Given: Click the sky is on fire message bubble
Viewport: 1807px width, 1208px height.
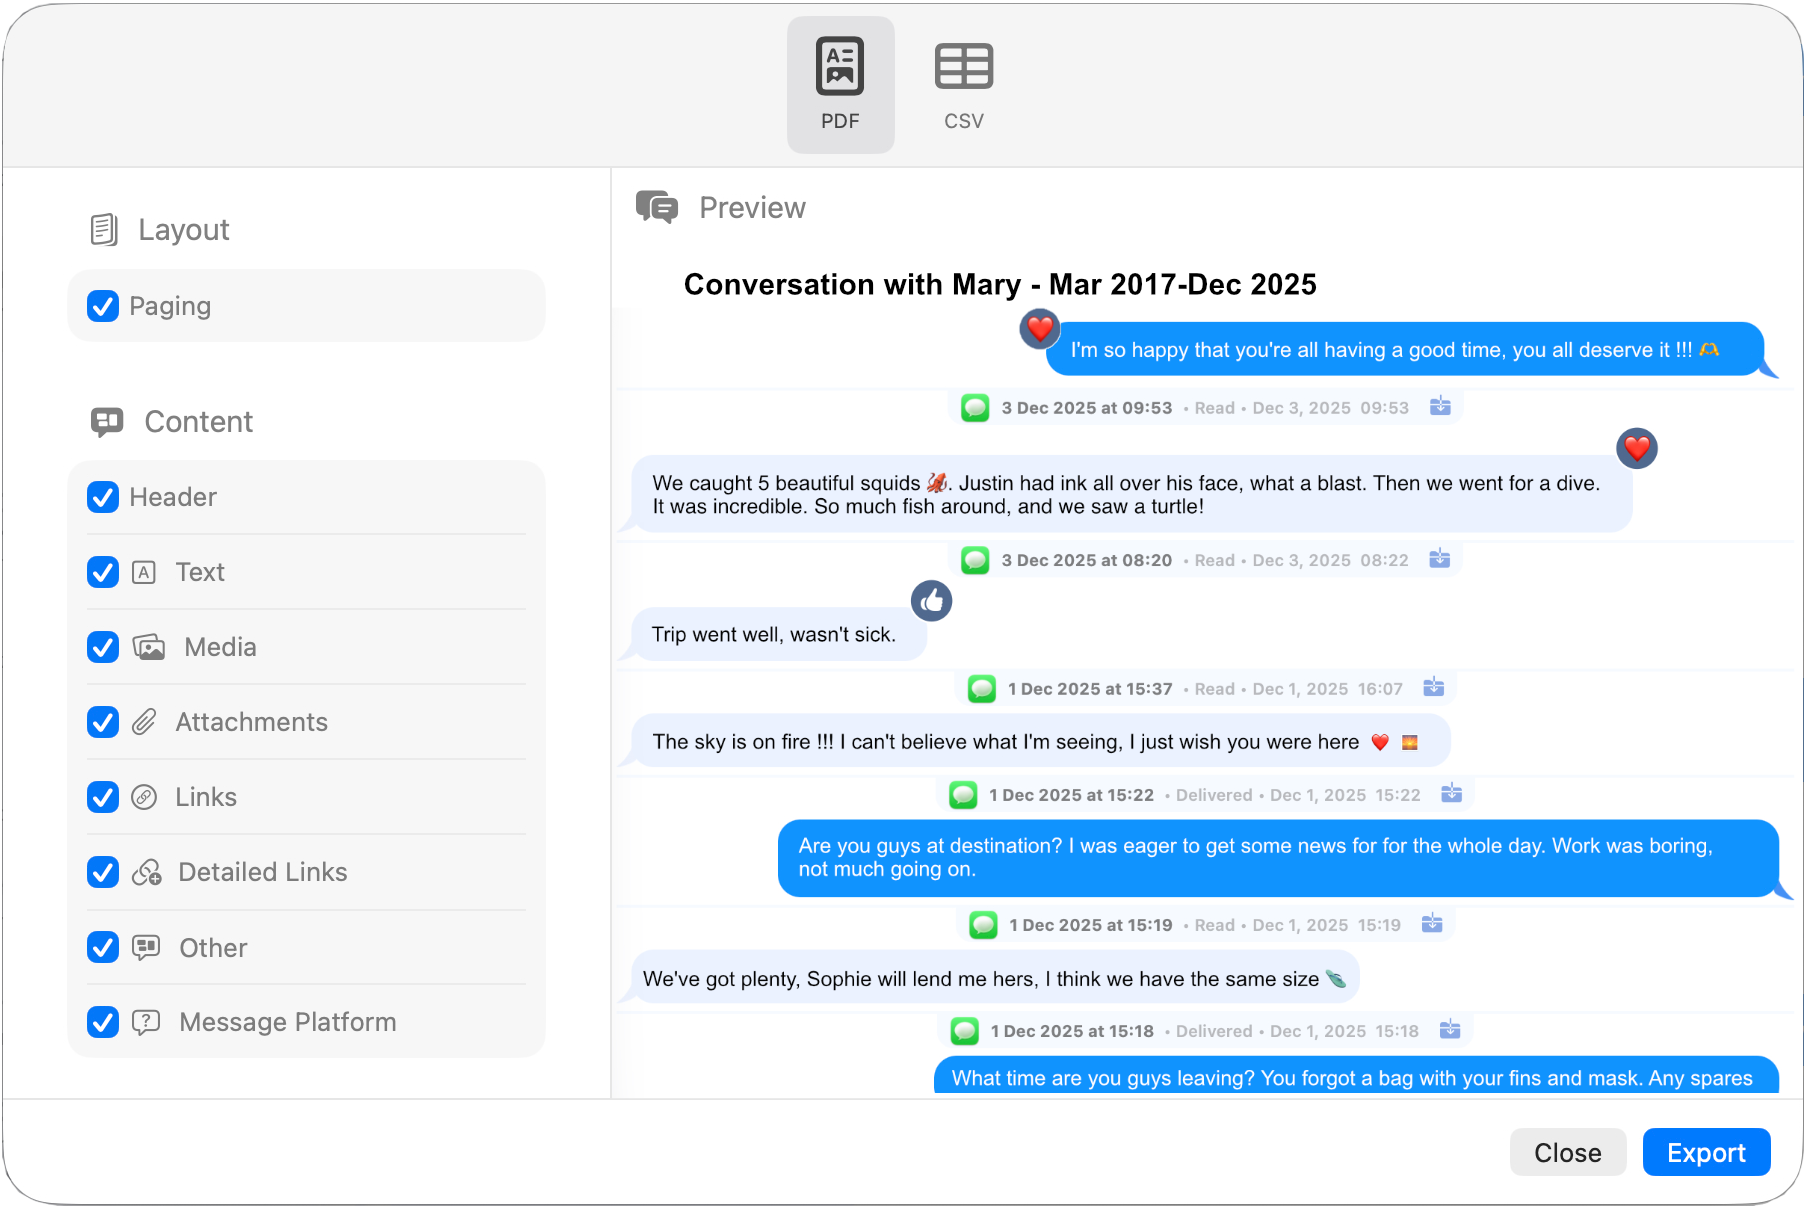Looking at the screenshot, I should tap(1040, 741).
